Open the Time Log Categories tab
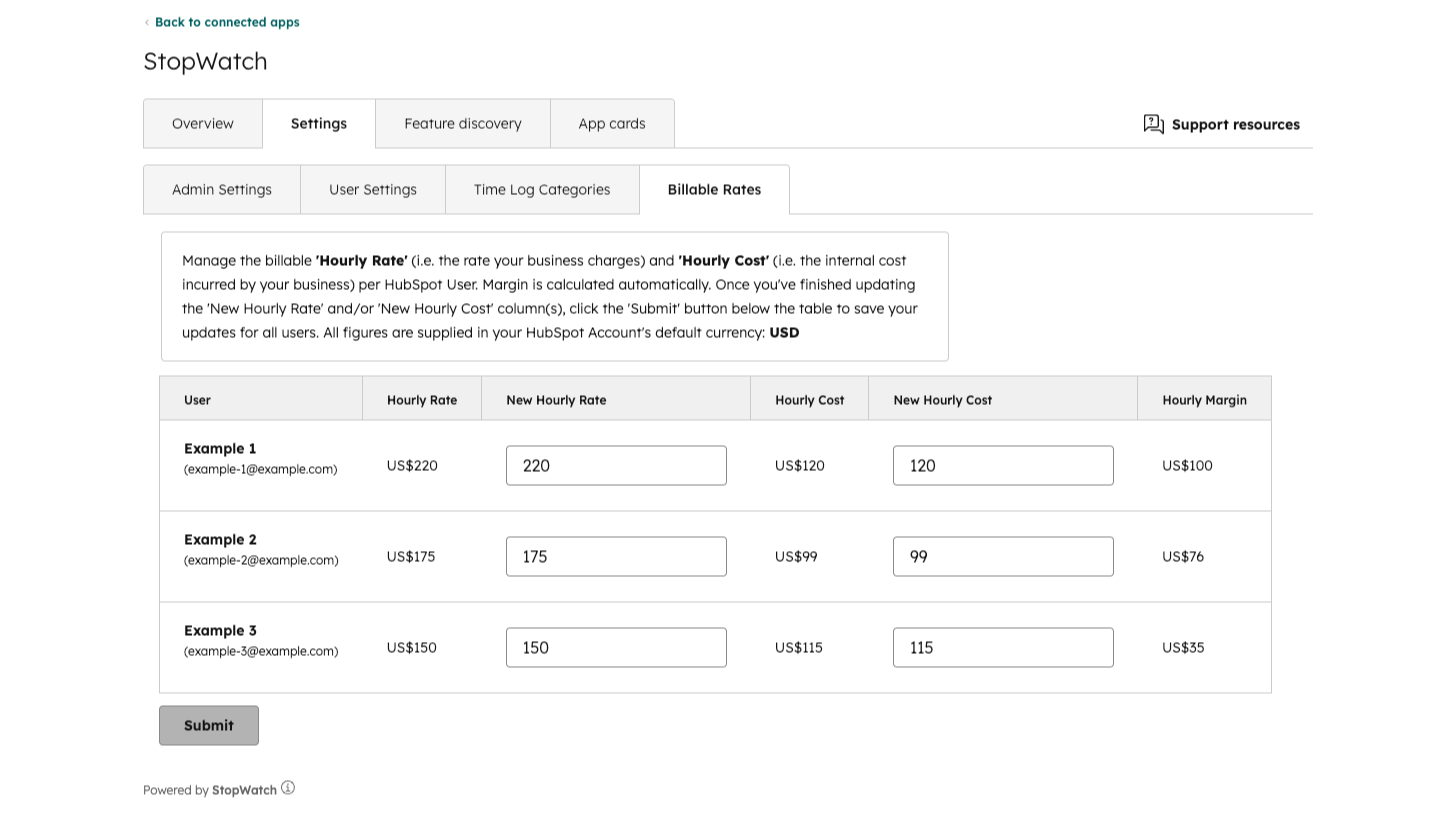The image size is (1445, 813). point(542,189)
